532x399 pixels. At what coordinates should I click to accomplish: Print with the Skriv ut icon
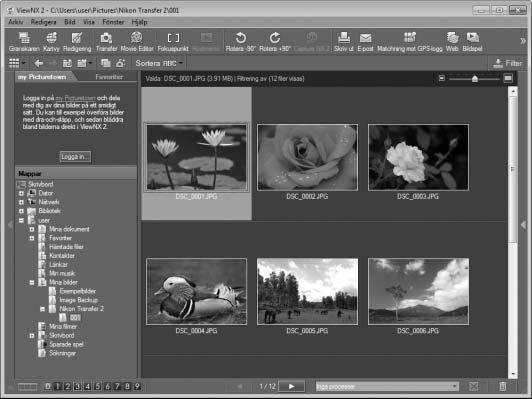point(343,42)
